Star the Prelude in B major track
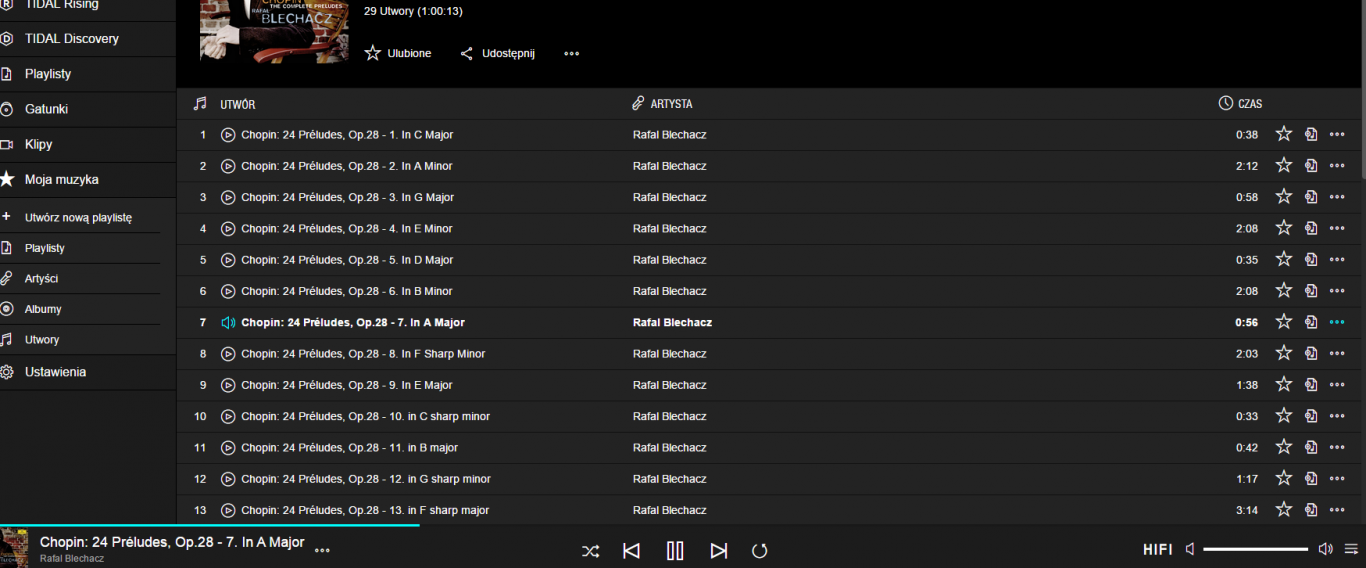 point(1284,447)
